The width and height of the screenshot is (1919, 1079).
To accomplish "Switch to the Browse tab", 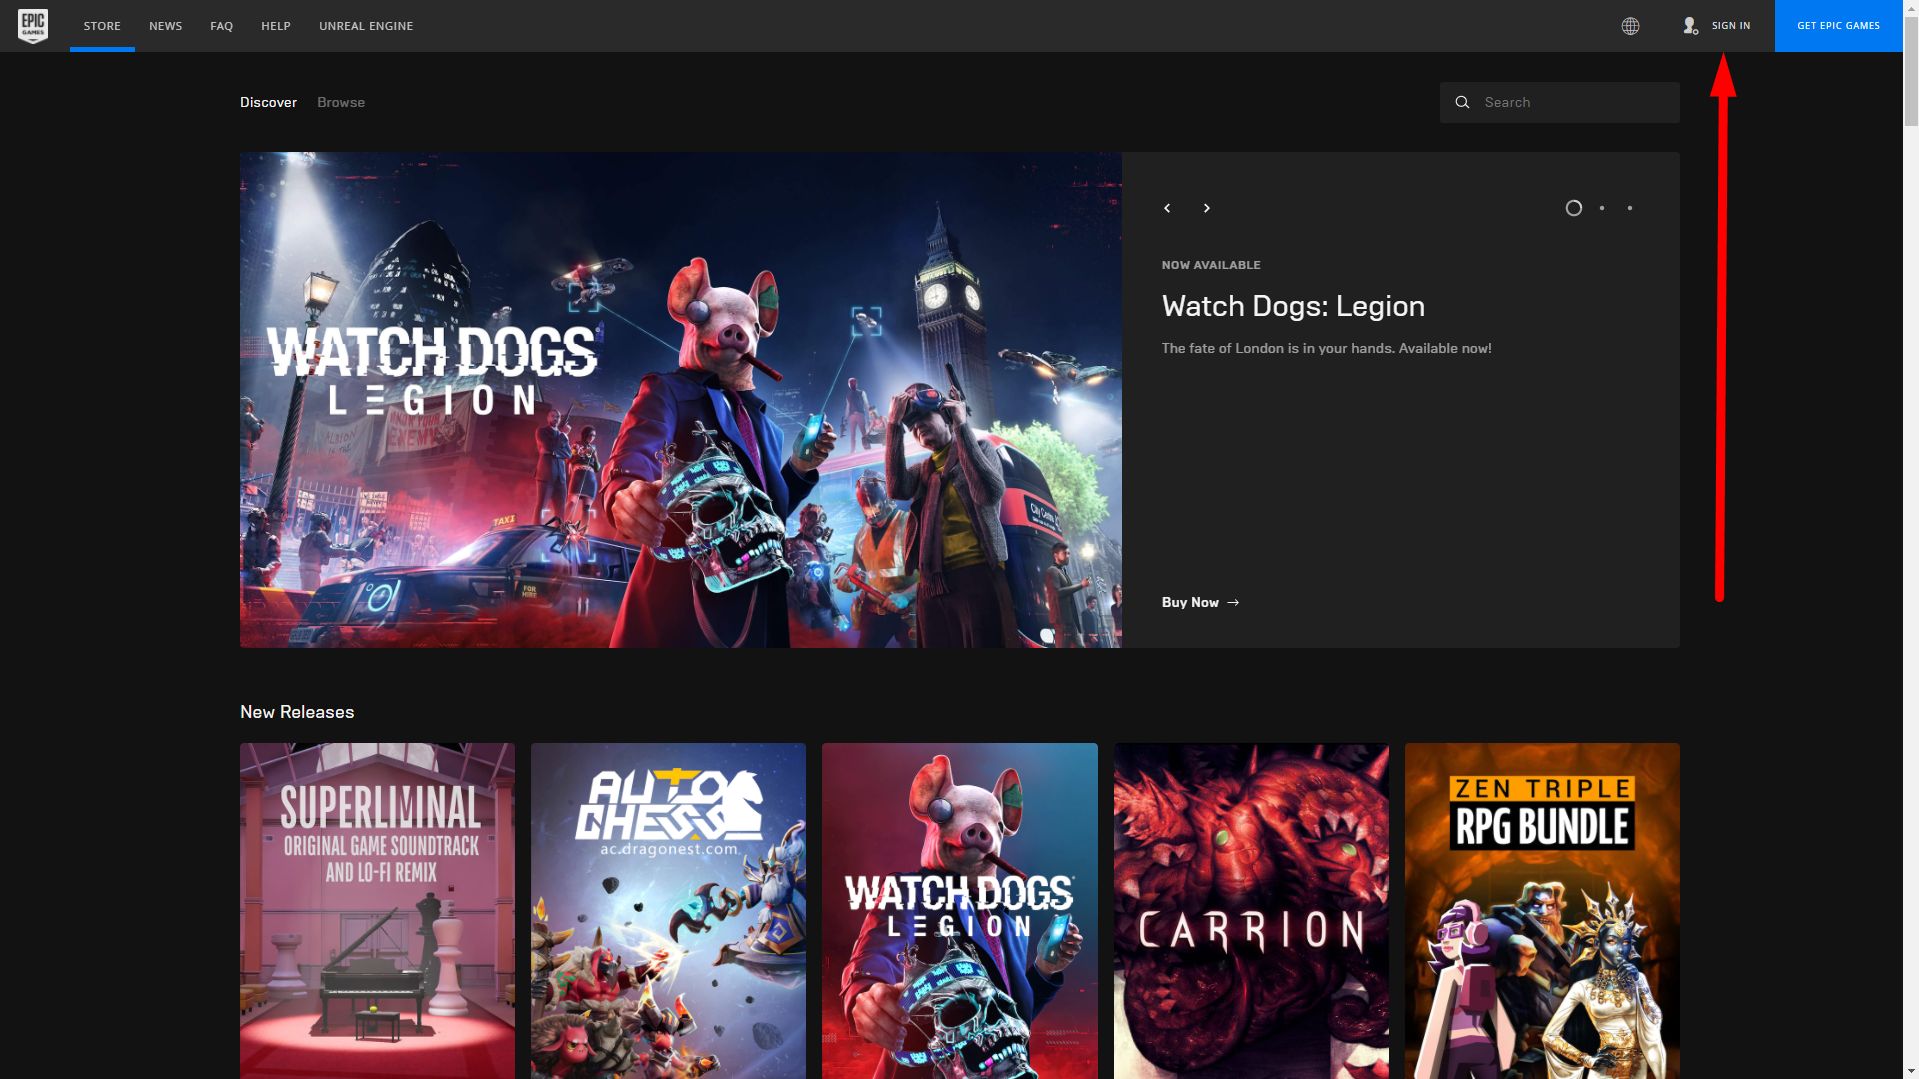I will click(x=341, y=102).
